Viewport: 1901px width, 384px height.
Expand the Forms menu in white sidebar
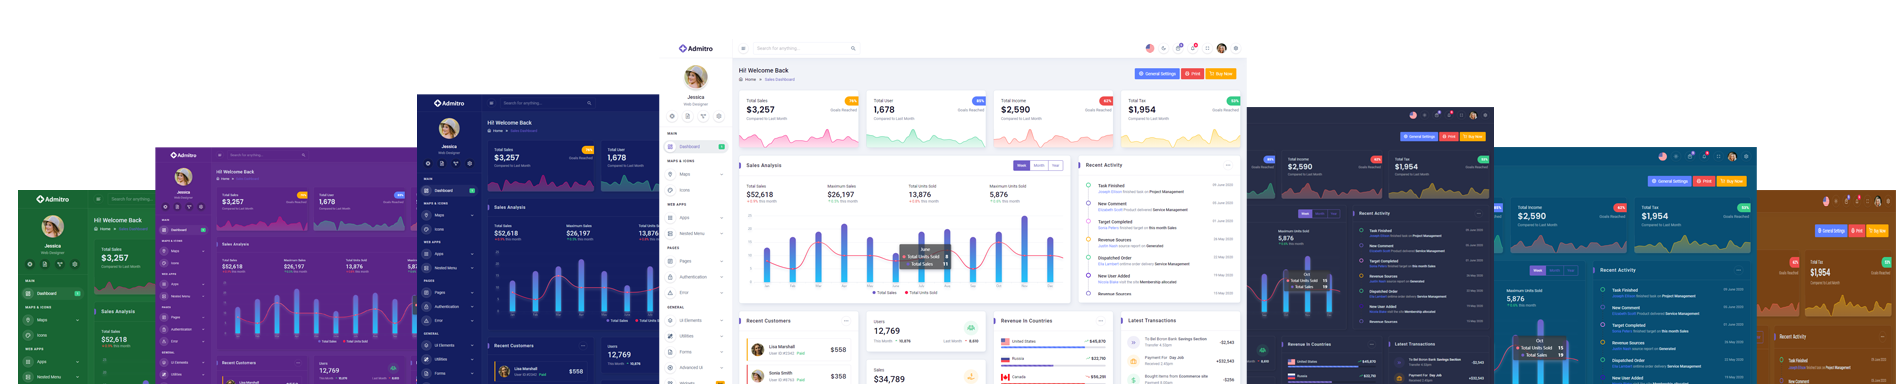coord(696,352)
